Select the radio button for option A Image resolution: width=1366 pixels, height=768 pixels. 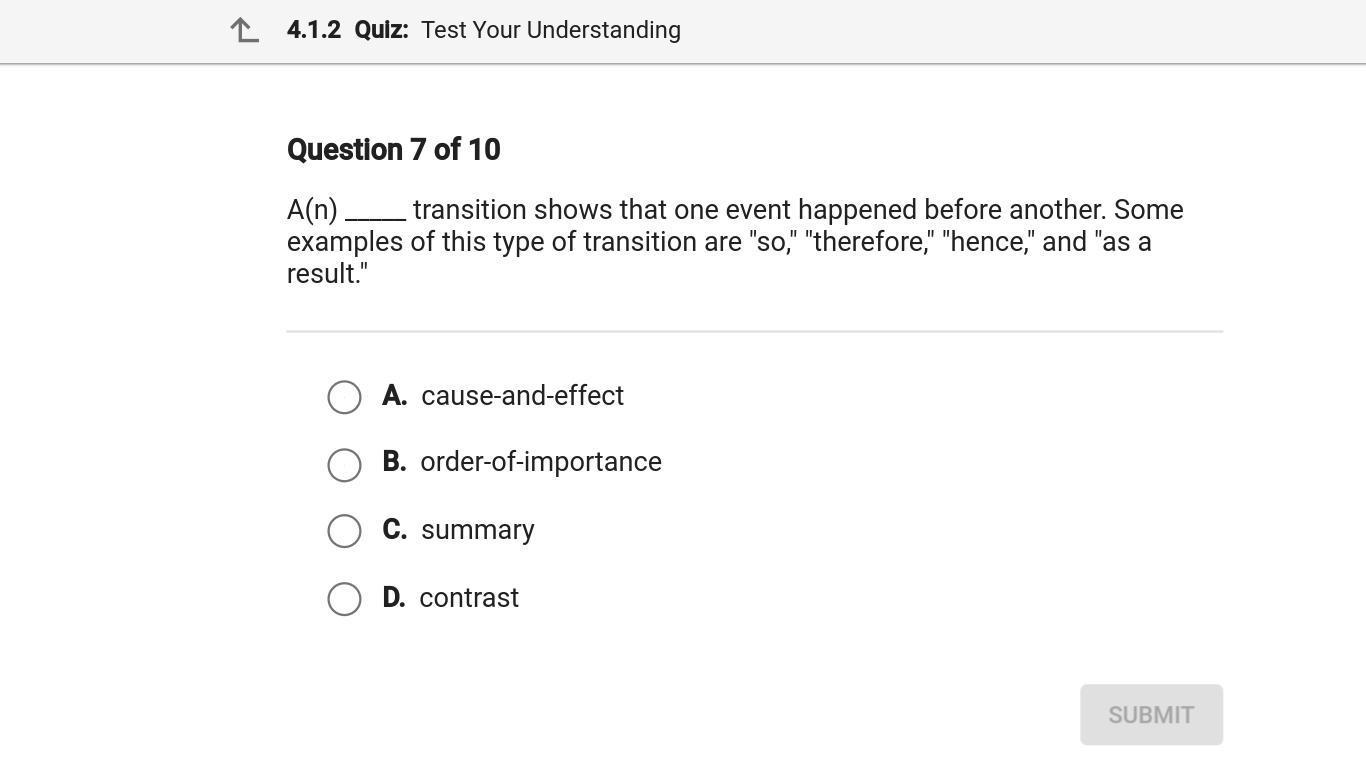pyautogui.click(x=344, y=397)
